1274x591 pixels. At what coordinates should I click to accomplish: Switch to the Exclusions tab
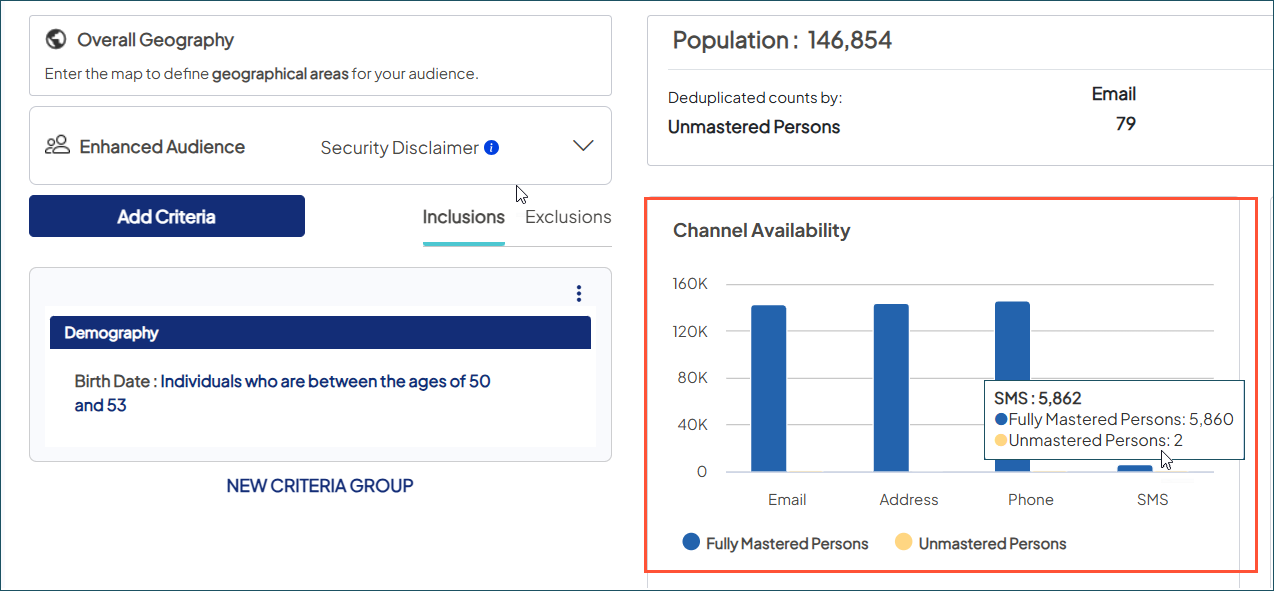568,216
